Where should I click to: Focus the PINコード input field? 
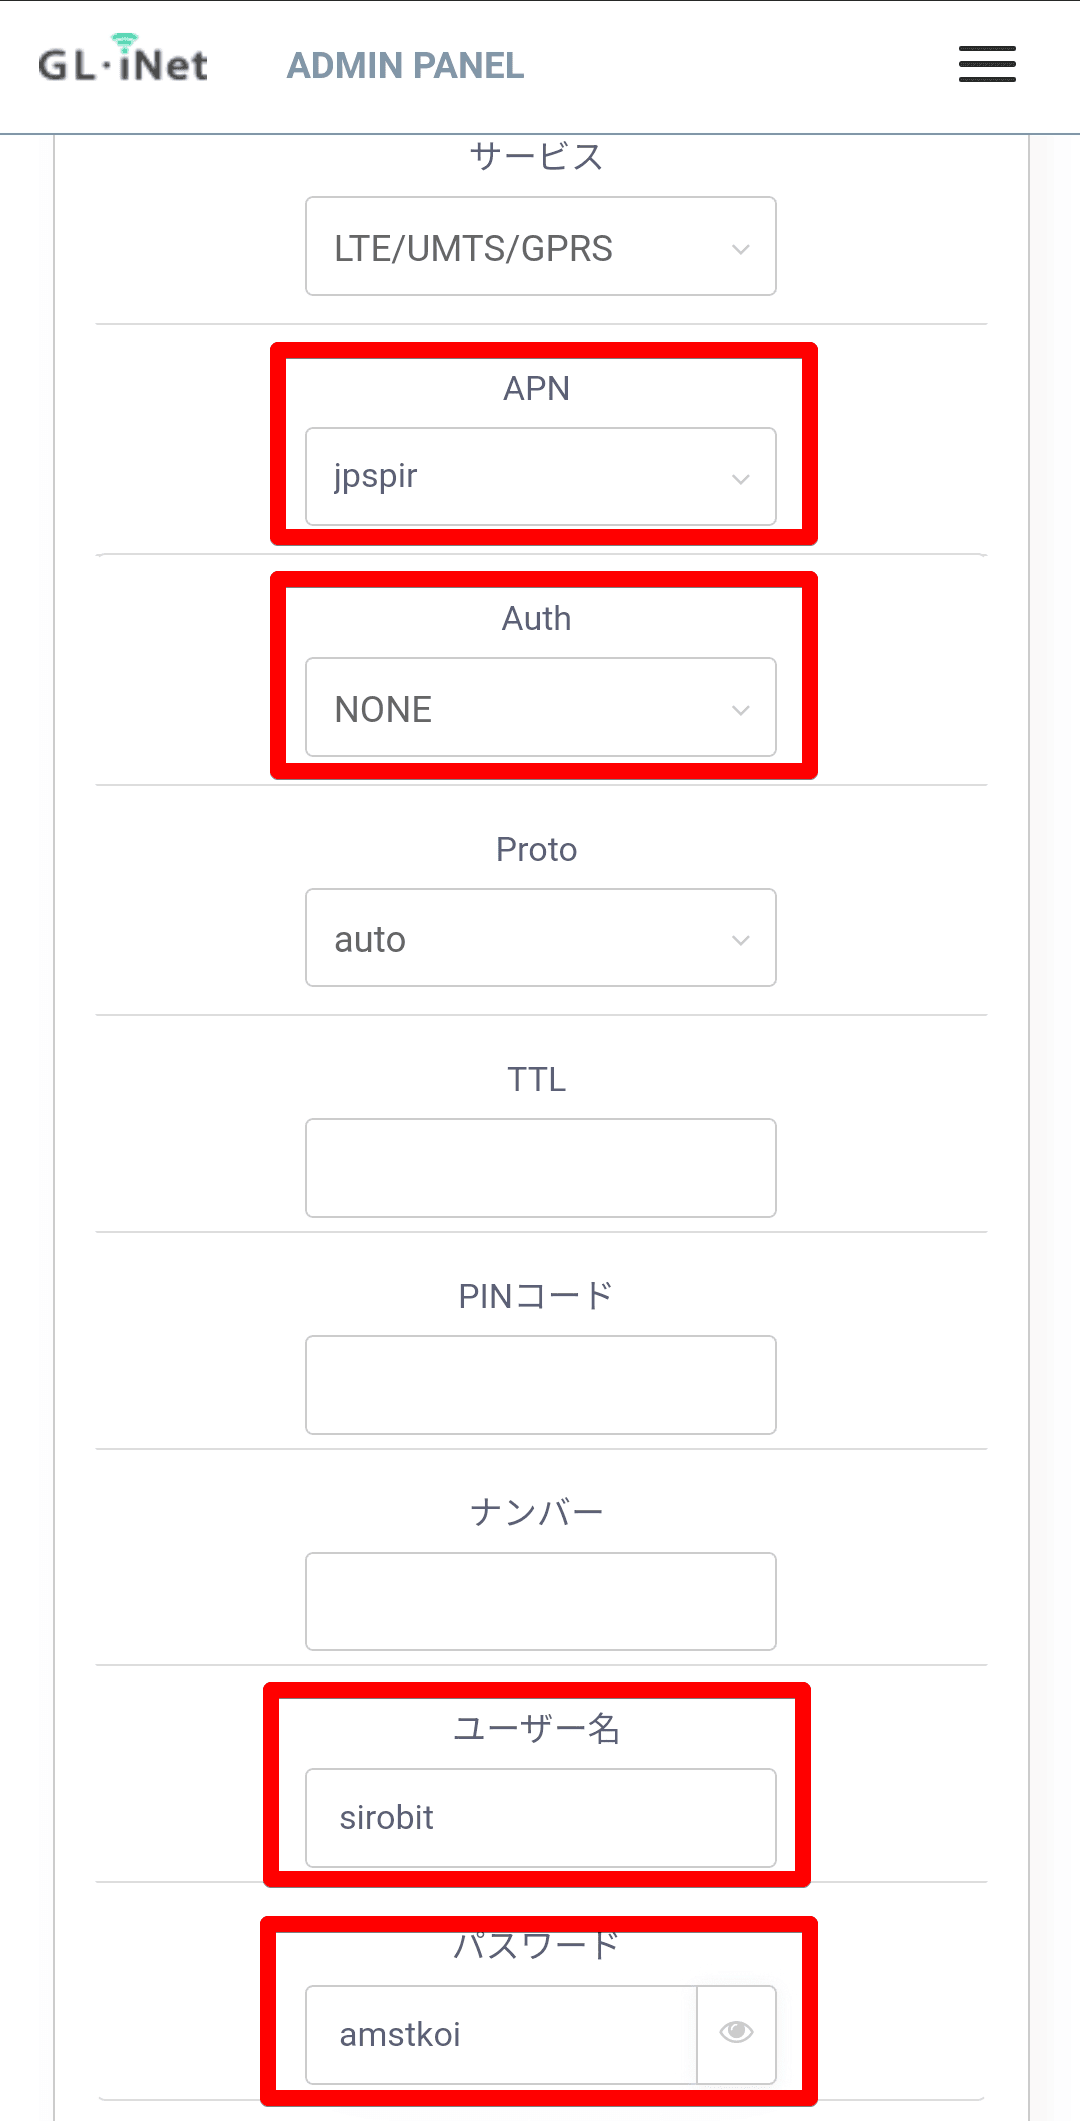[x=540, y=1385]
